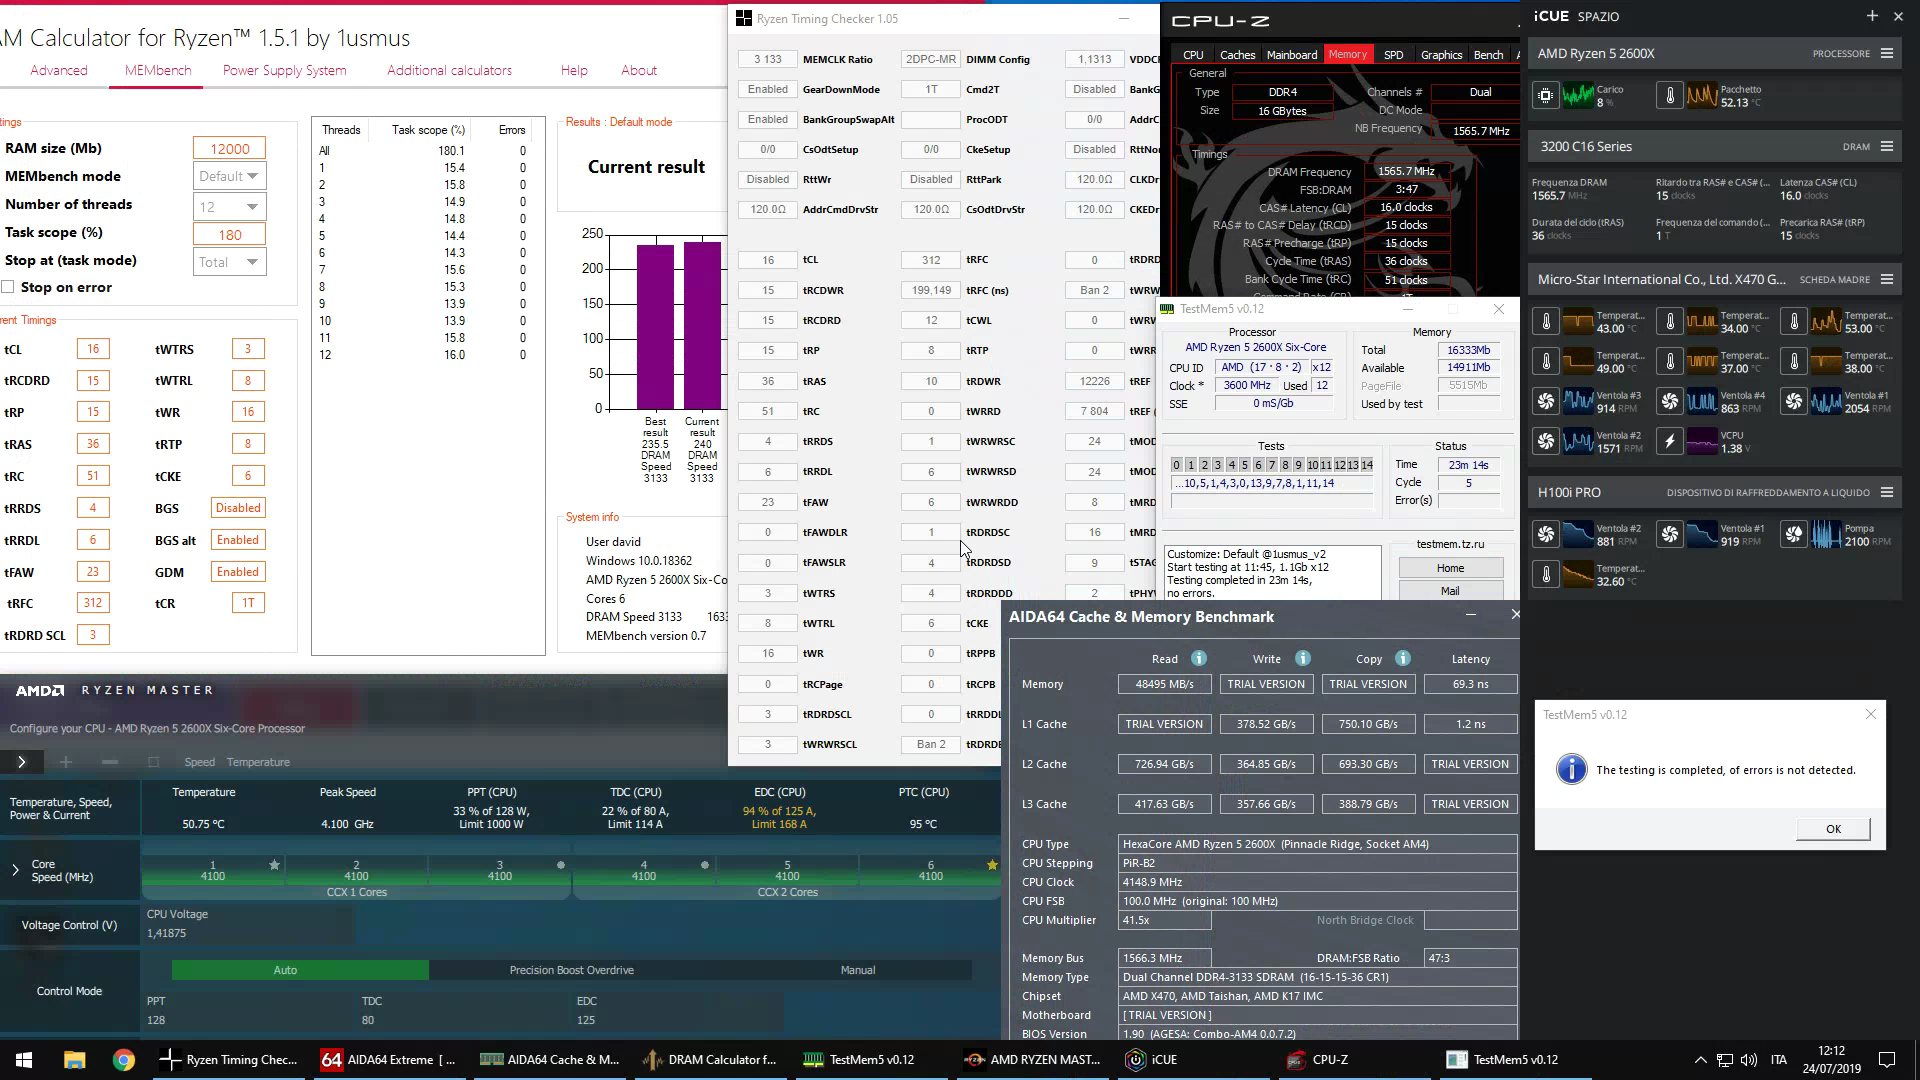1920x1080 pixels.
Task: Expand the Ryzen Master side navigation arrow
Action: pos(21,762)
